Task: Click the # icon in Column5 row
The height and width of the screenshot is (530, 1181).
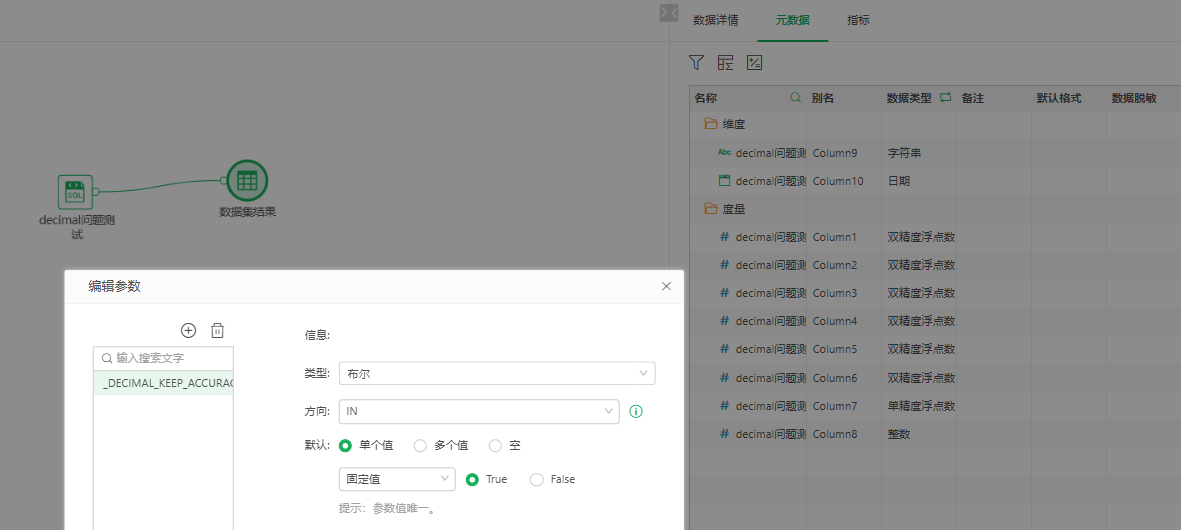Action: coord(725,349)
